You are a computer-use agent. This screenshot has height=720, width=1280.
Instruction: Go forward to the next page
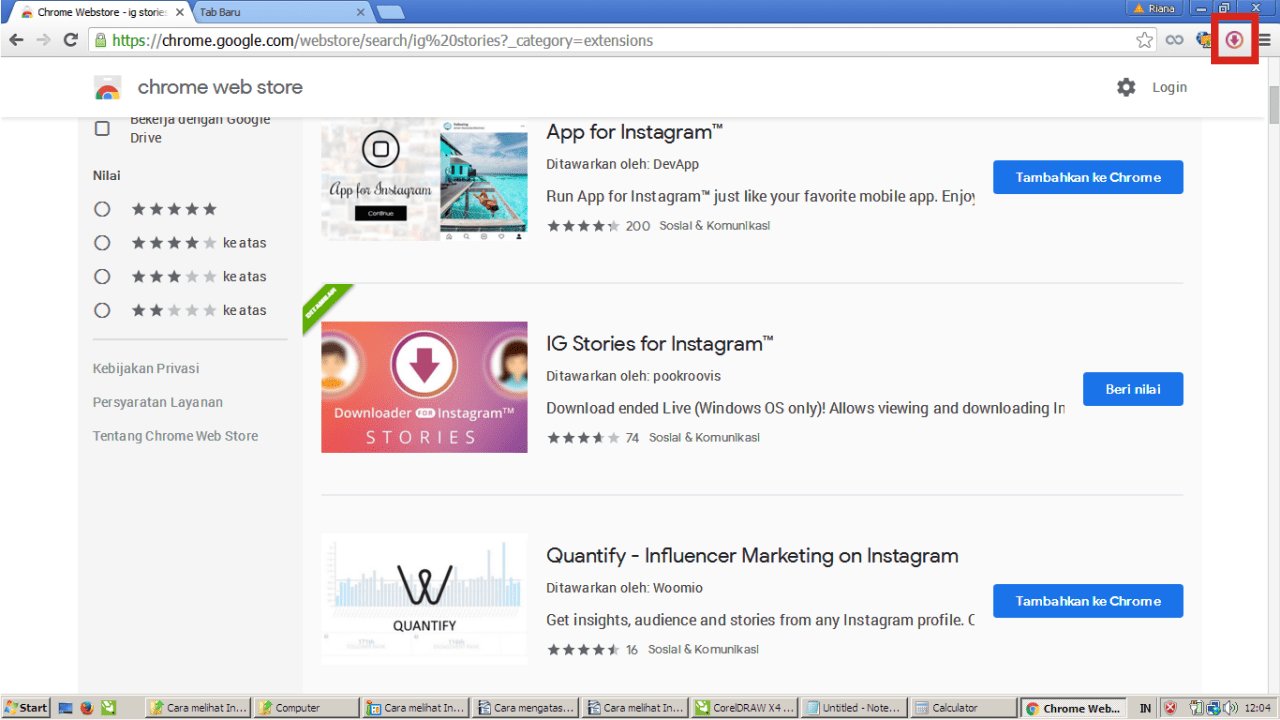[x=43, y=40]
